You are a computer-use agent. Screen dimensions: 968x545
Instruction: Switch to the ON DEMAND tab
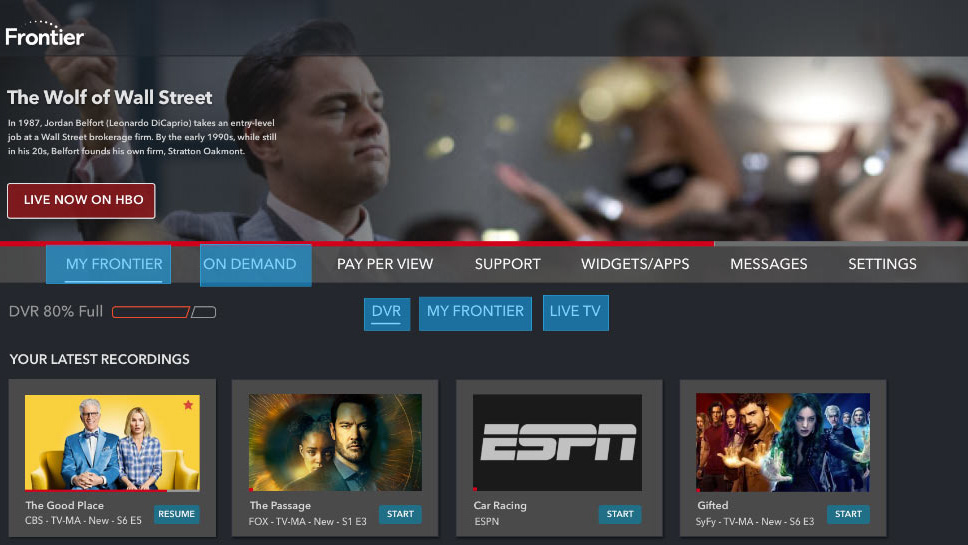pos(256,265)
